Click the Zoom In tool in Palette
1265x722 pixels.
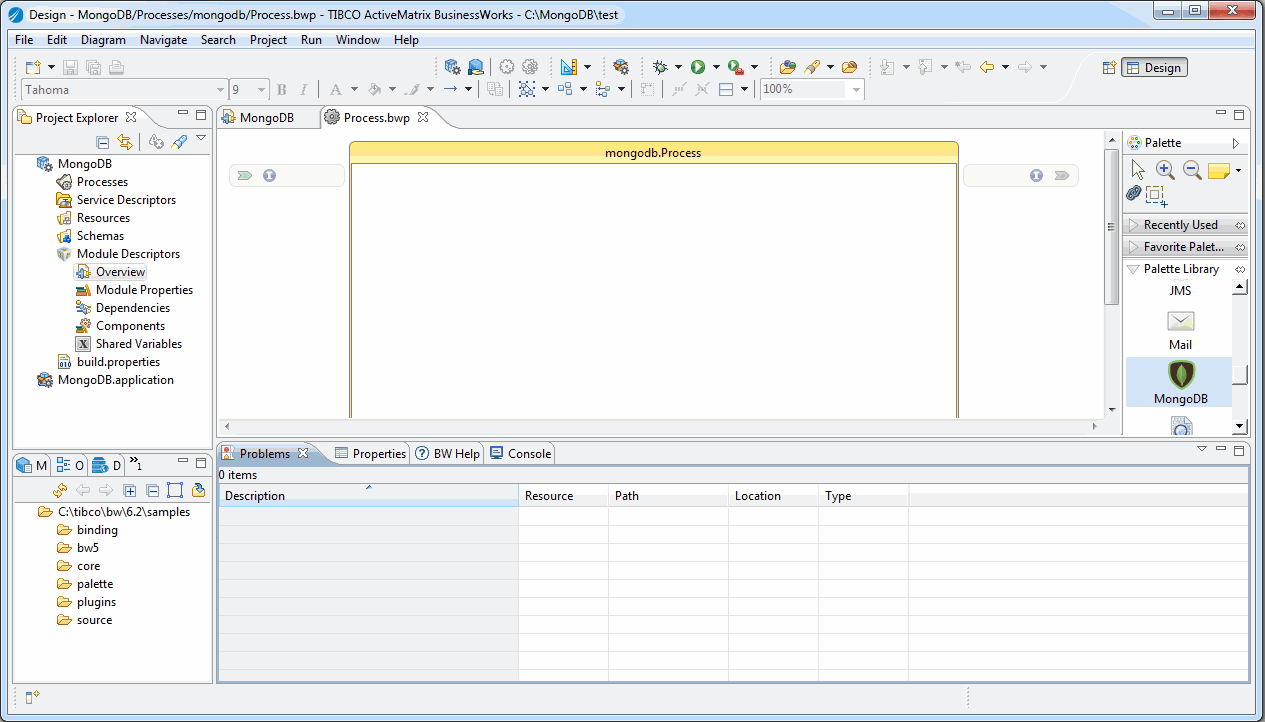click(x=1165, y=170)
